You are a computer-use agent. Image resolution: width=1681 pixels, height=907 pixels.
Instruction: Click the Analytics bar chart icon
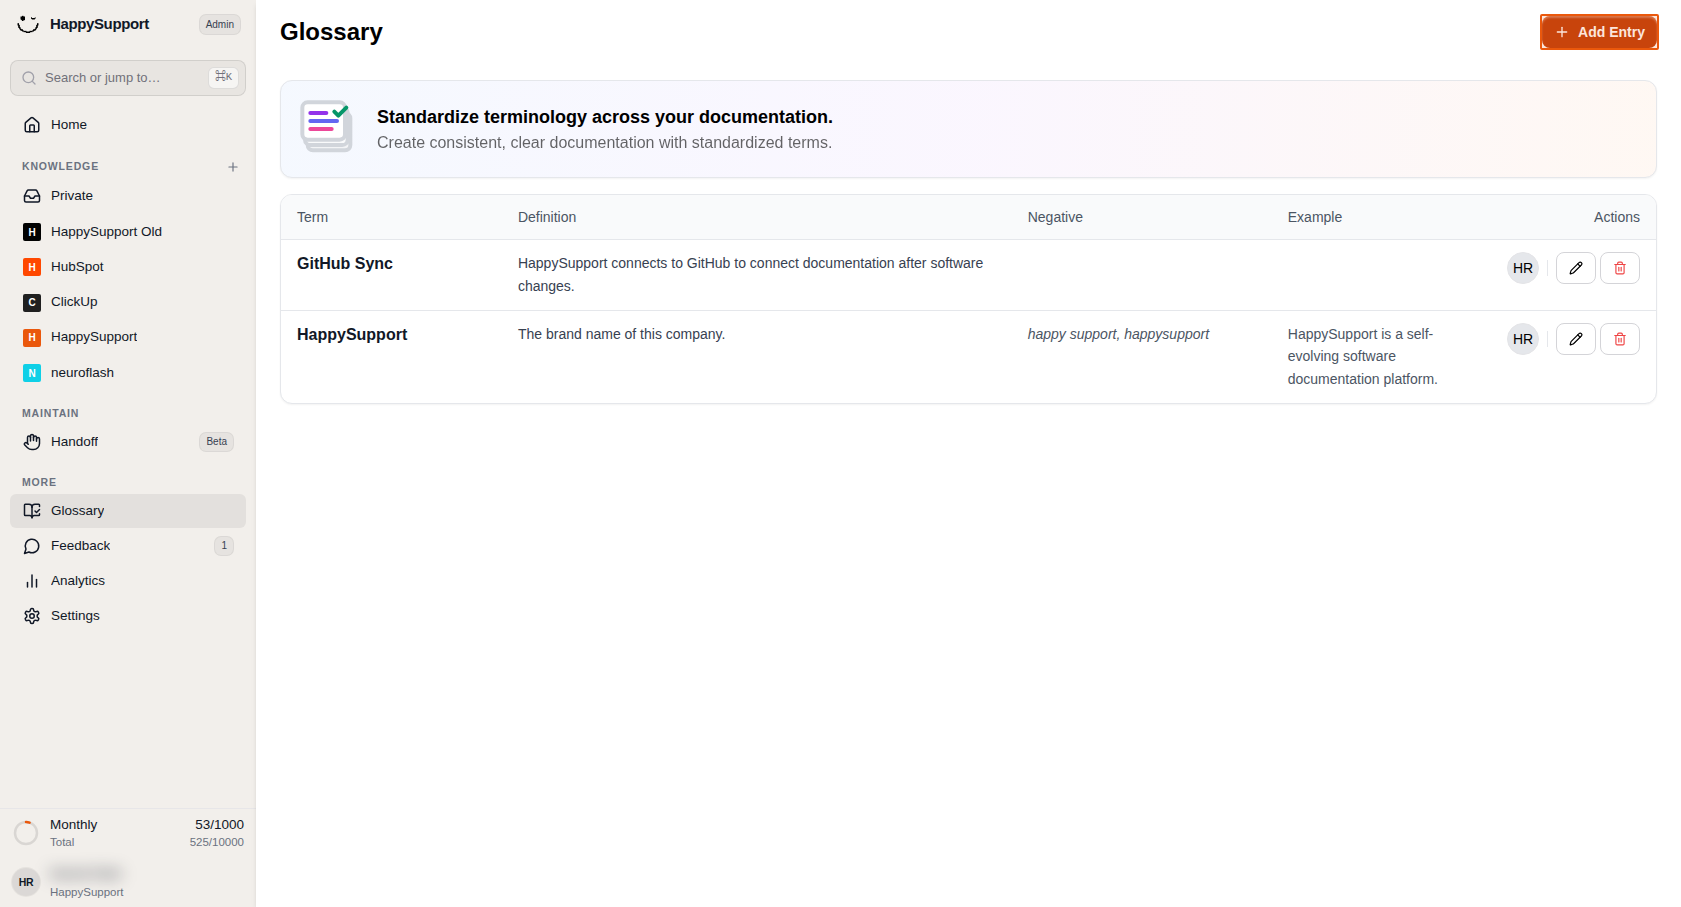tap(32, 581)
